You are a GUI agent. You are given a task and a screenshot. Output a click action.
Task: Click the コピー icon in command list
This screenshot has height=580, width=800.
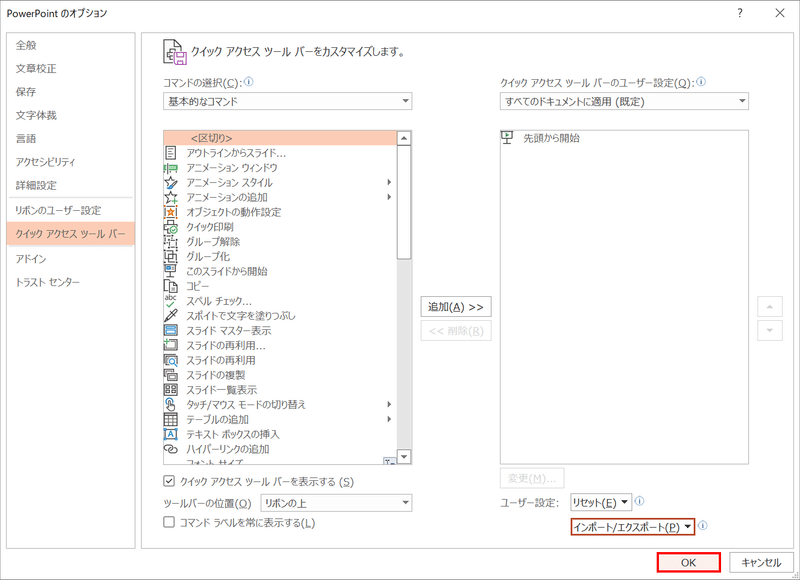(x=171, y=286)
